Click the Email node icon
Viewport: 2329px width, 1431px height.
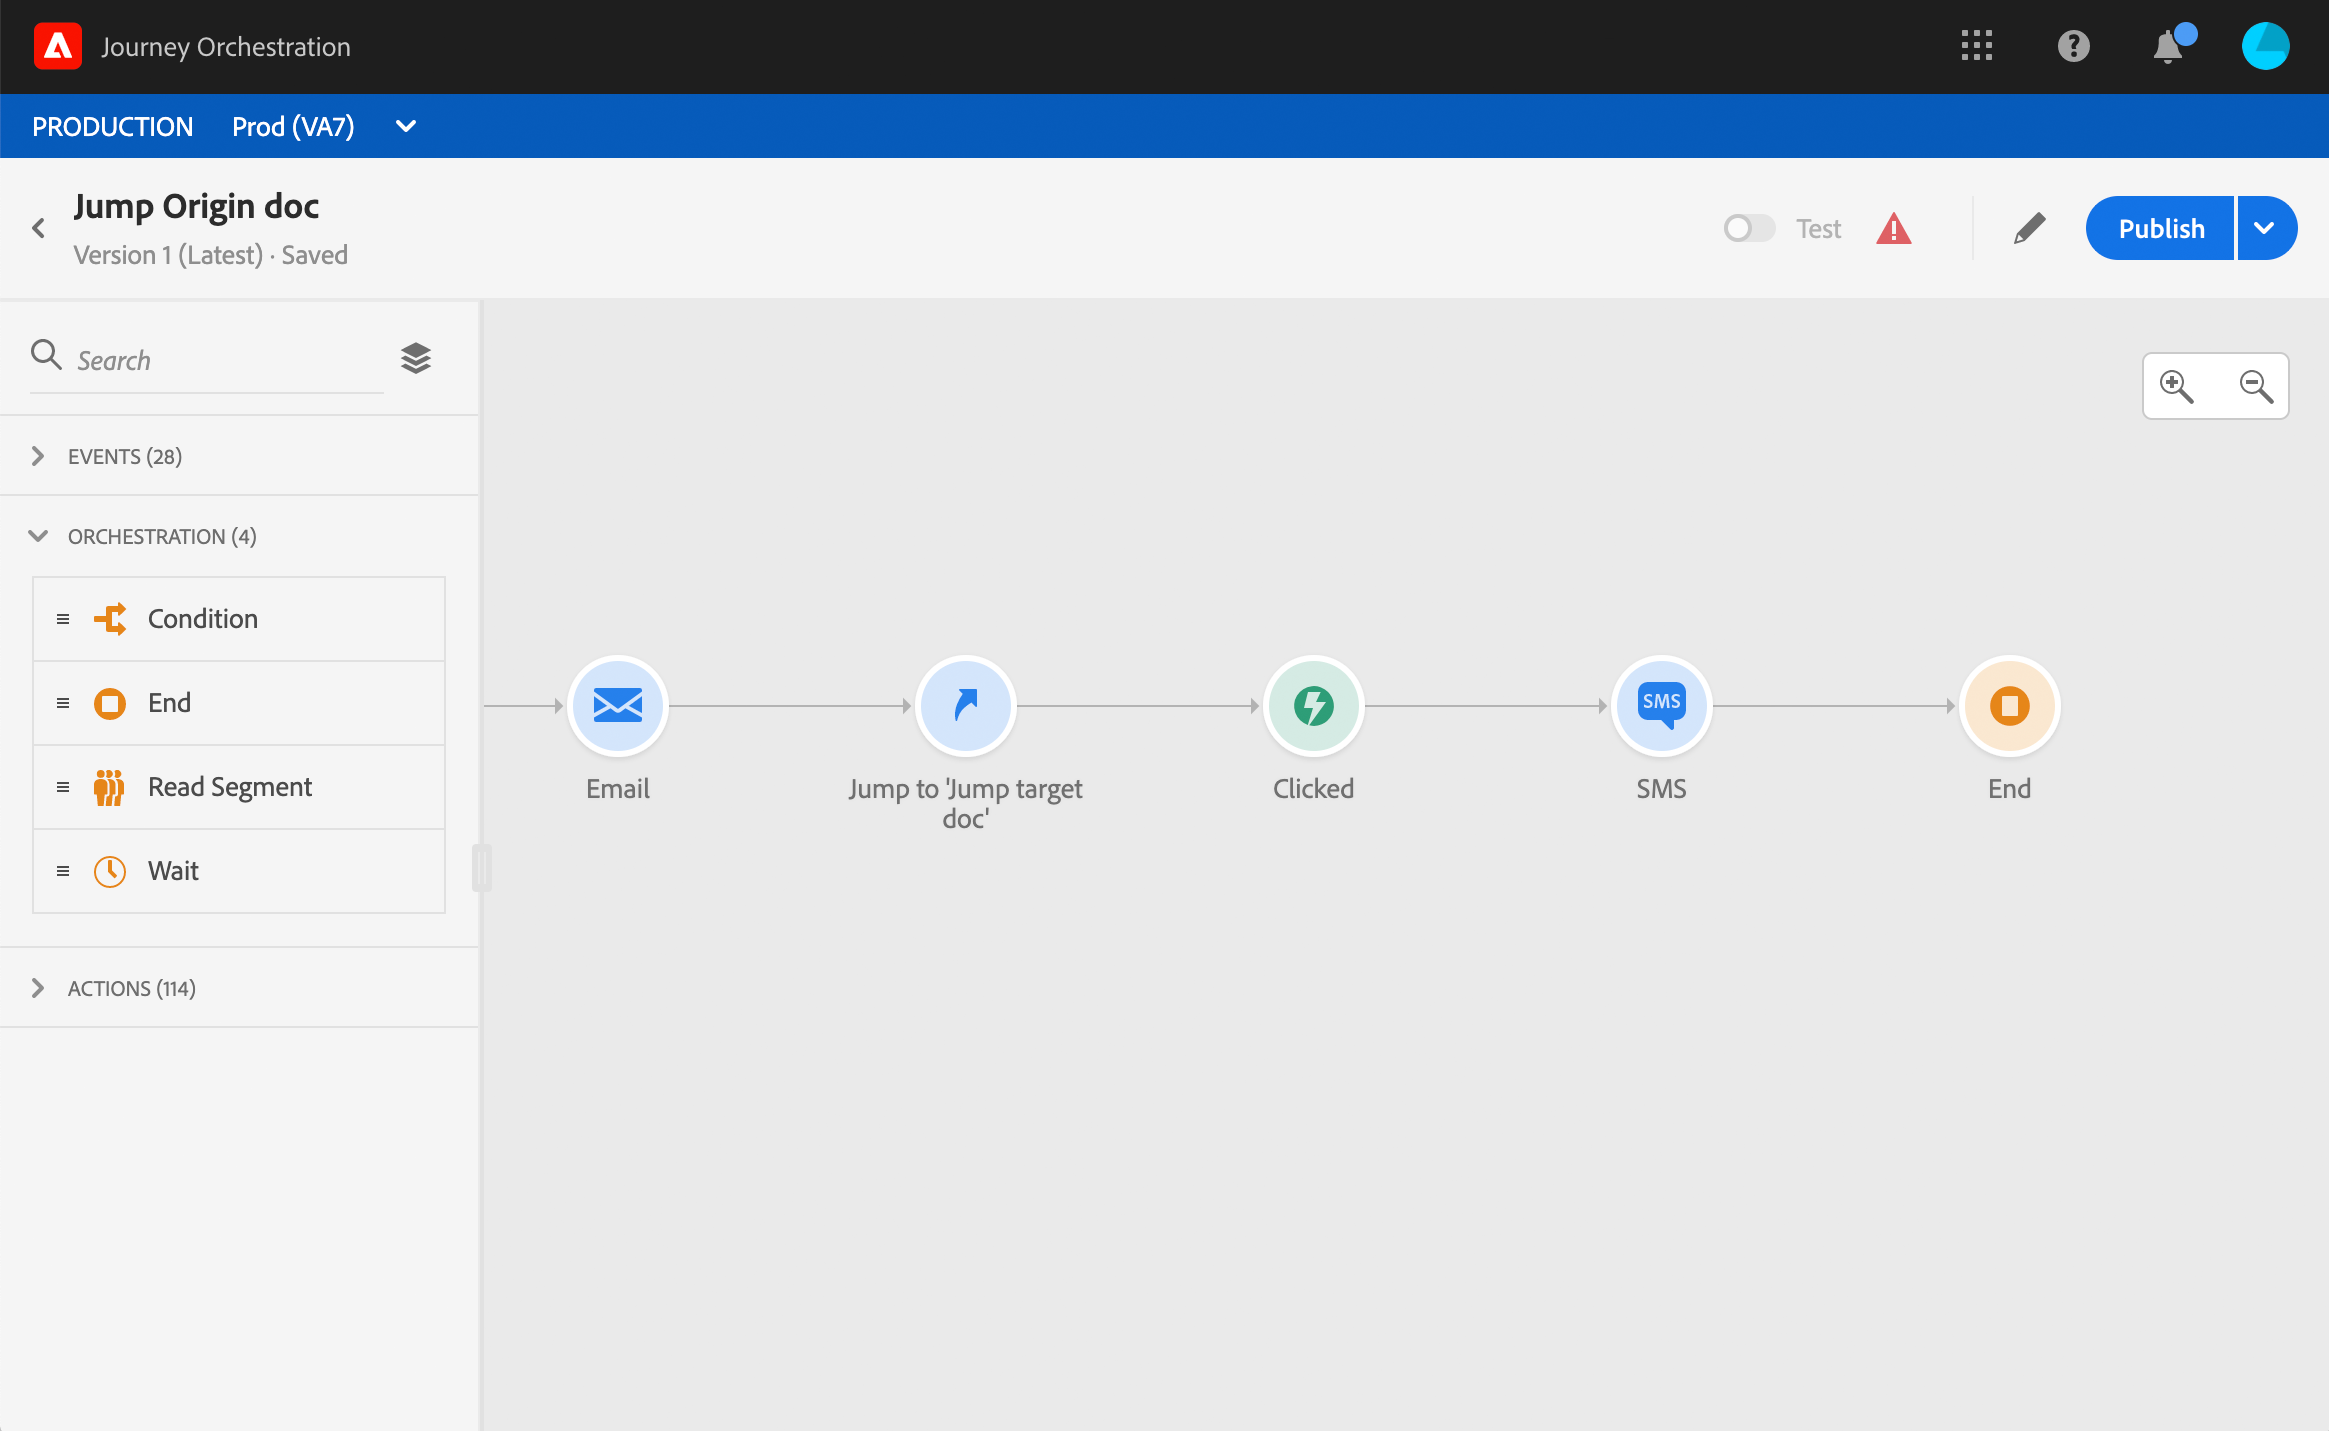tap(619, 702)
